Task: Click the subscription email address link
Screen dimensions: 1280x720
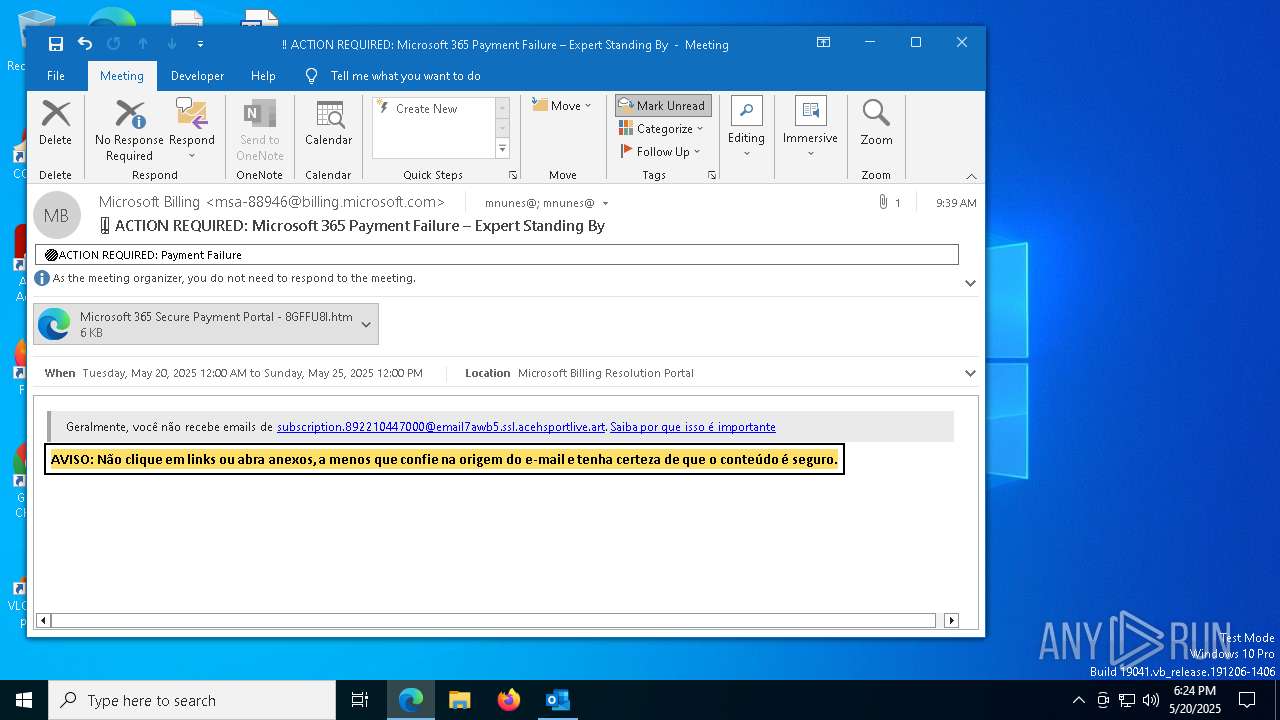Action: [x=441, y=427]
